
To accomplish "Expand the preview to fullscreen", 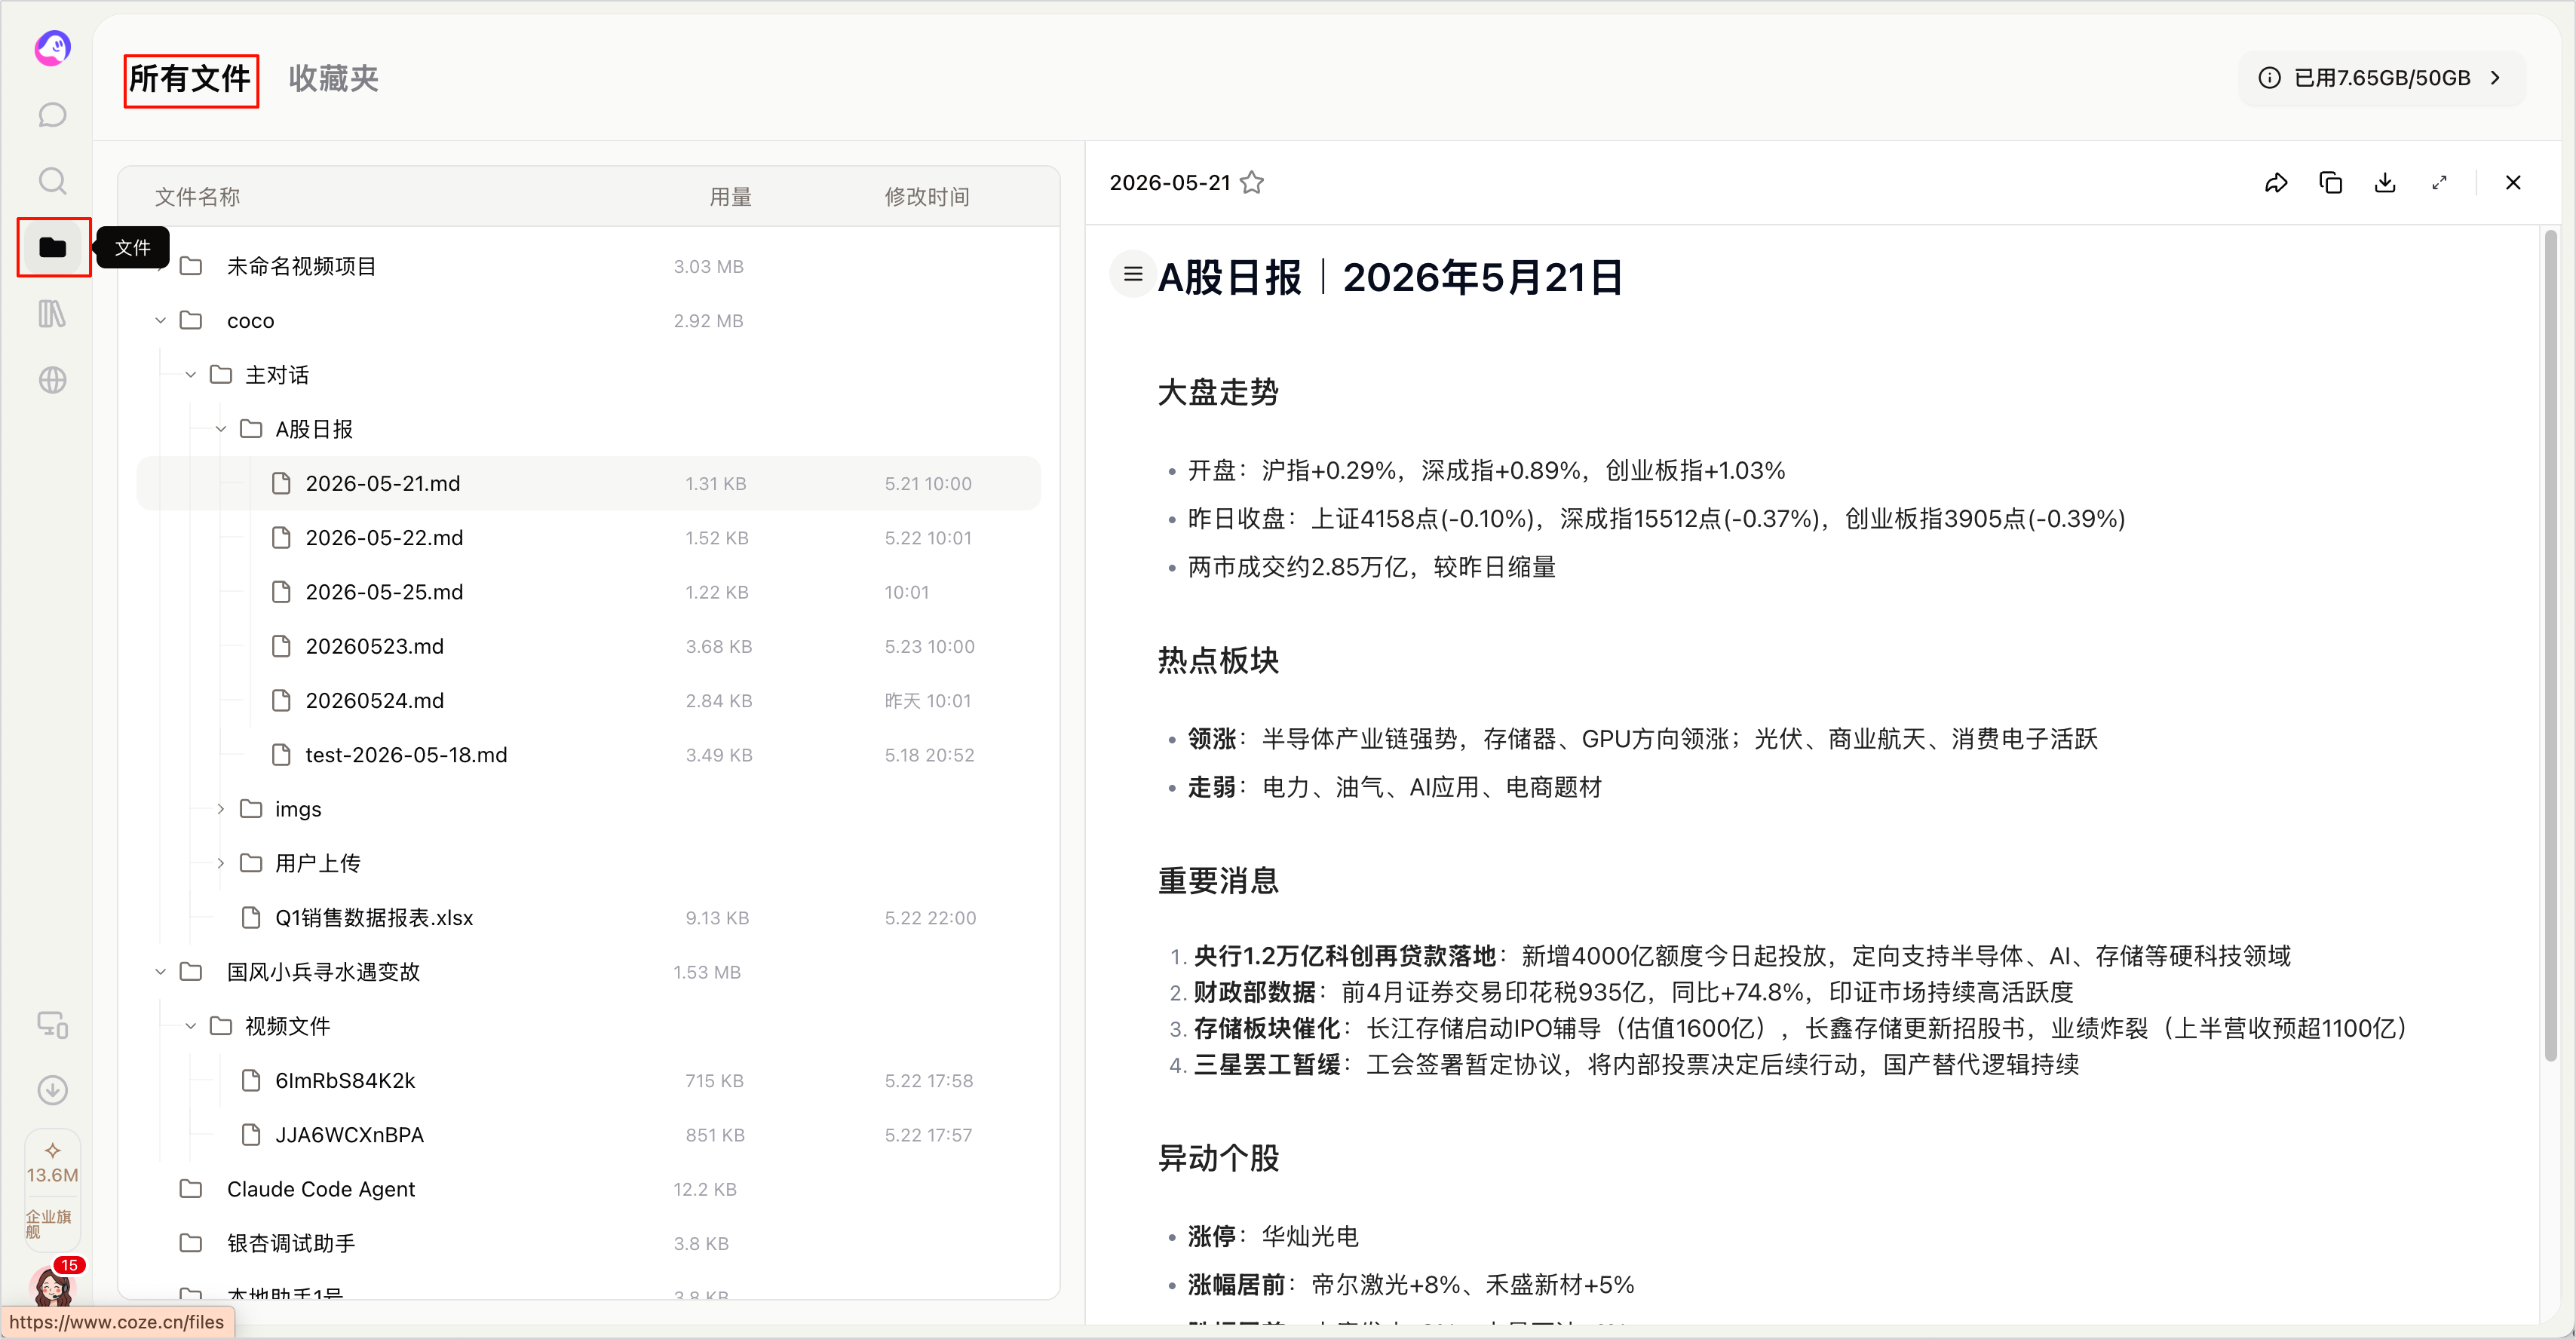I will click(x=2439, y=183).
